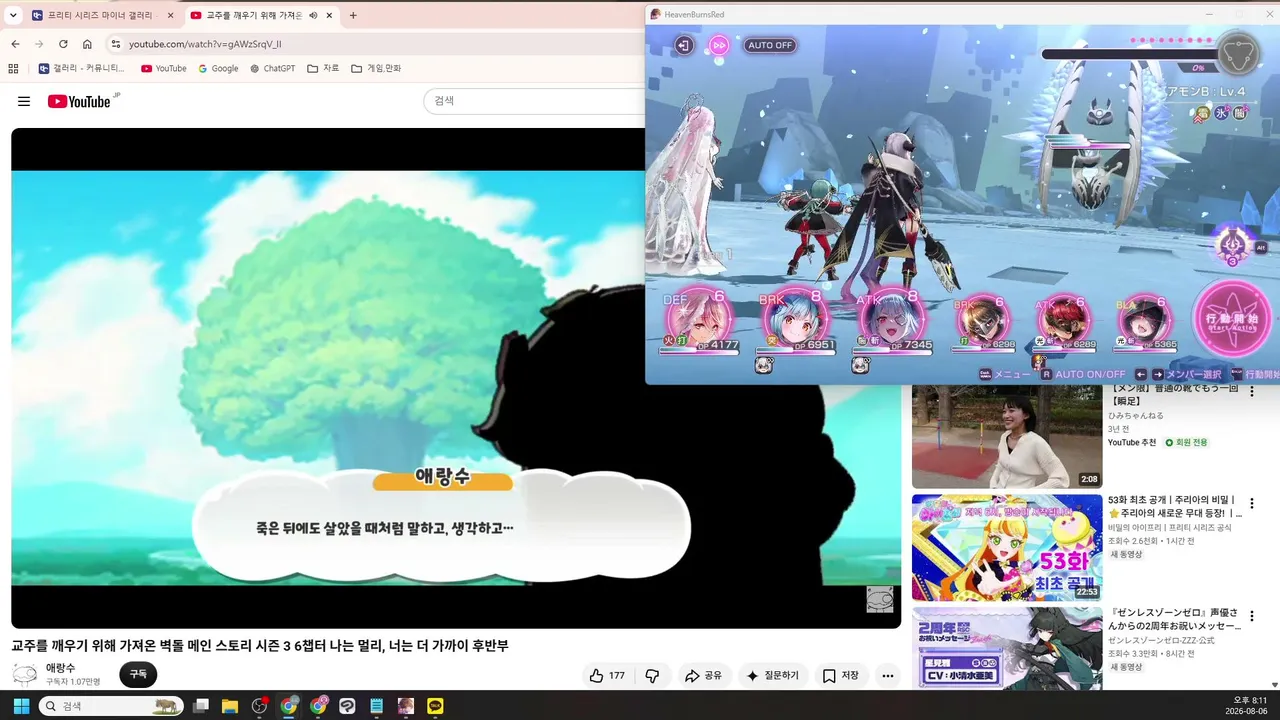Close the 프리티 시리즈 마이너 갤러리 tab
The image size is (1280, 720).
(x=170, y=15)
